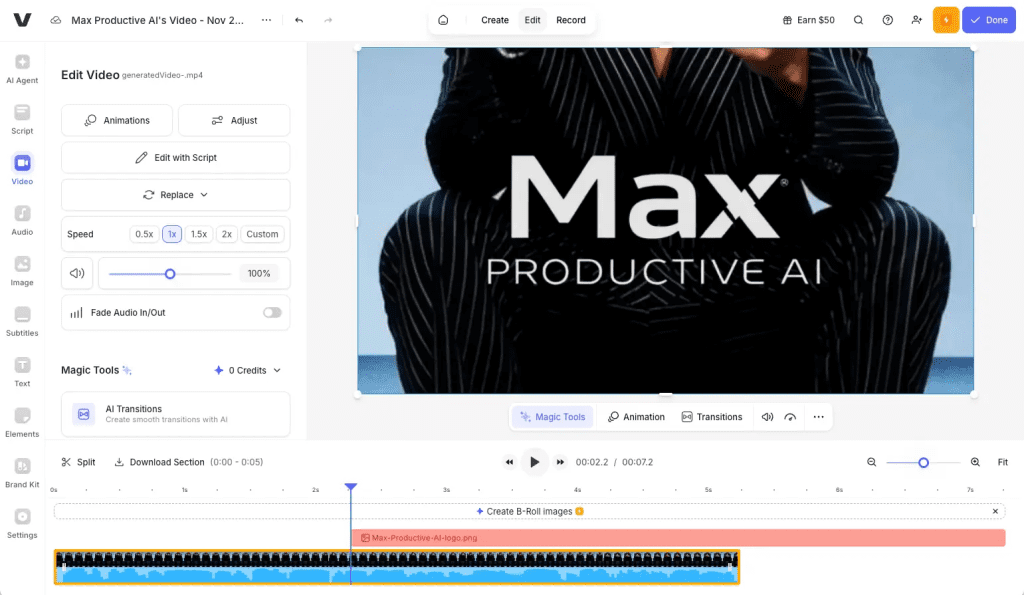Click the search magnifier icon in header
1024x595 pixels.
[x=858, y=20]
